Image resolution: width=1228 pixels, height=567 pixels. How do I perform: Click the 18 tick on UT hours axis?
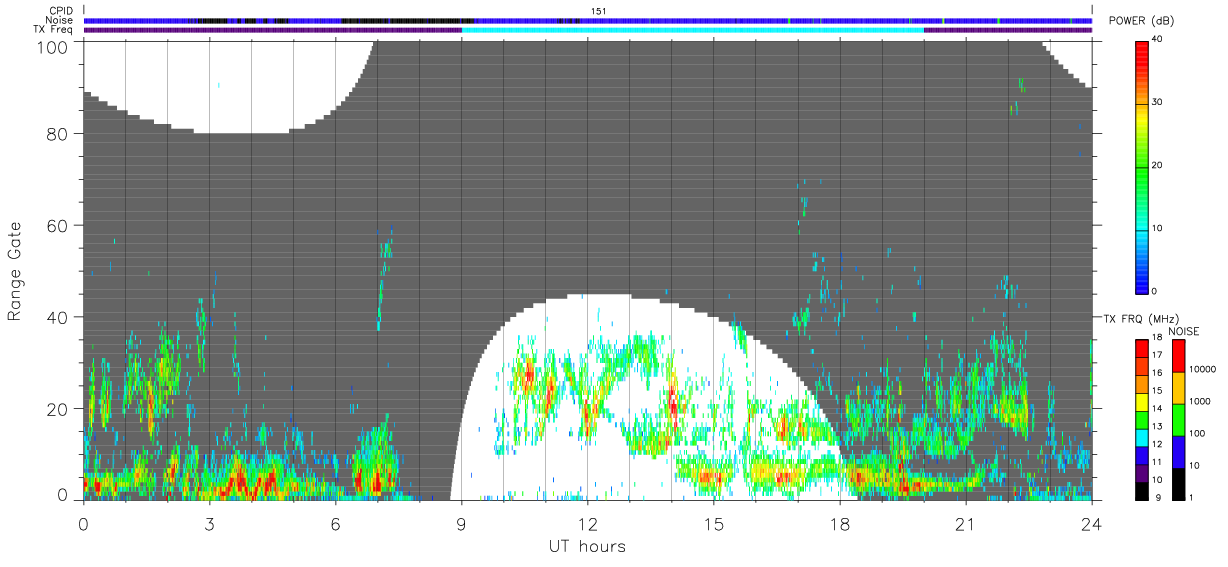coord(840,523)
